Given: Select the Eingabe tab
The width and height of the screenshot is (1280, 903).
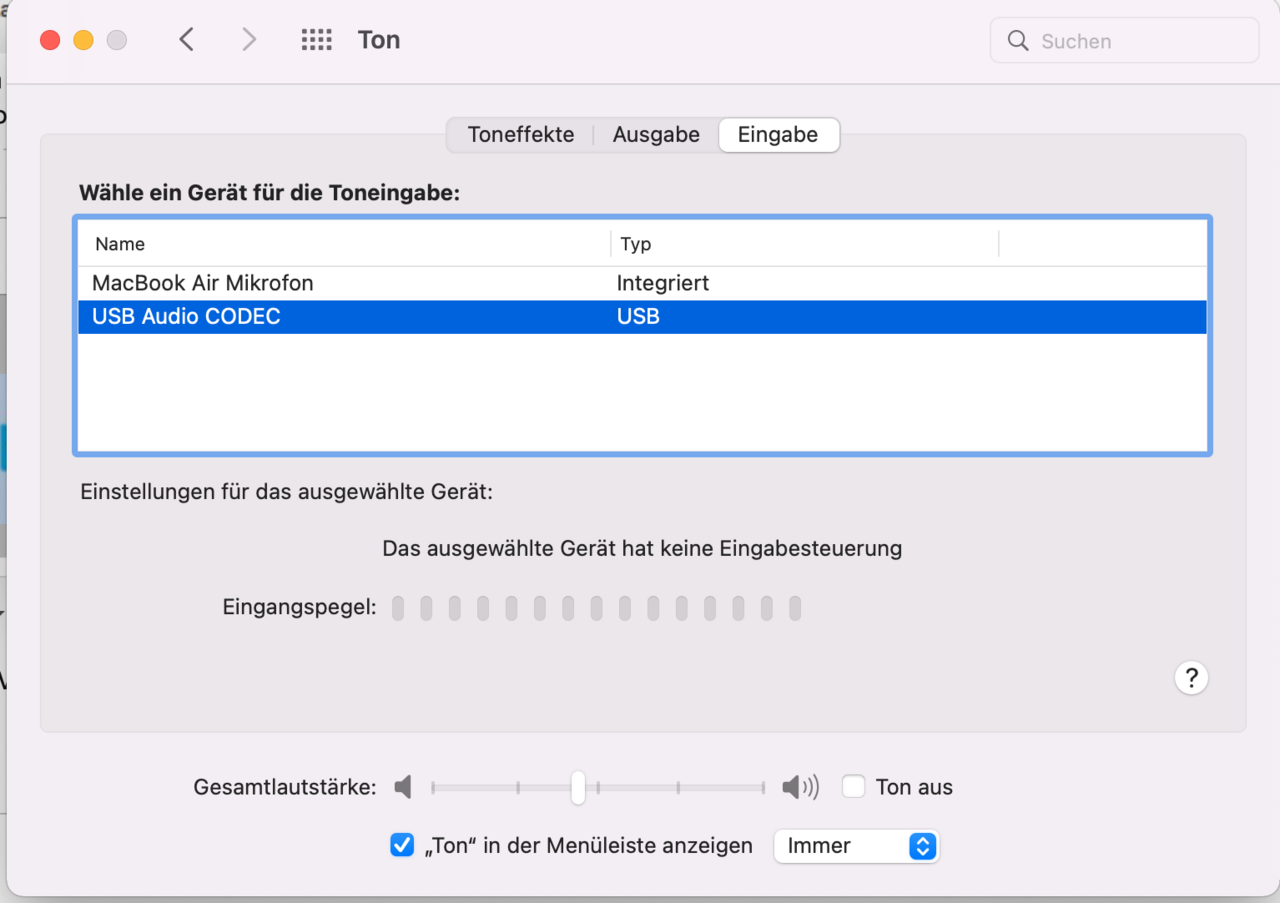Looking at the screenshot, I should (x=778, y=135).
